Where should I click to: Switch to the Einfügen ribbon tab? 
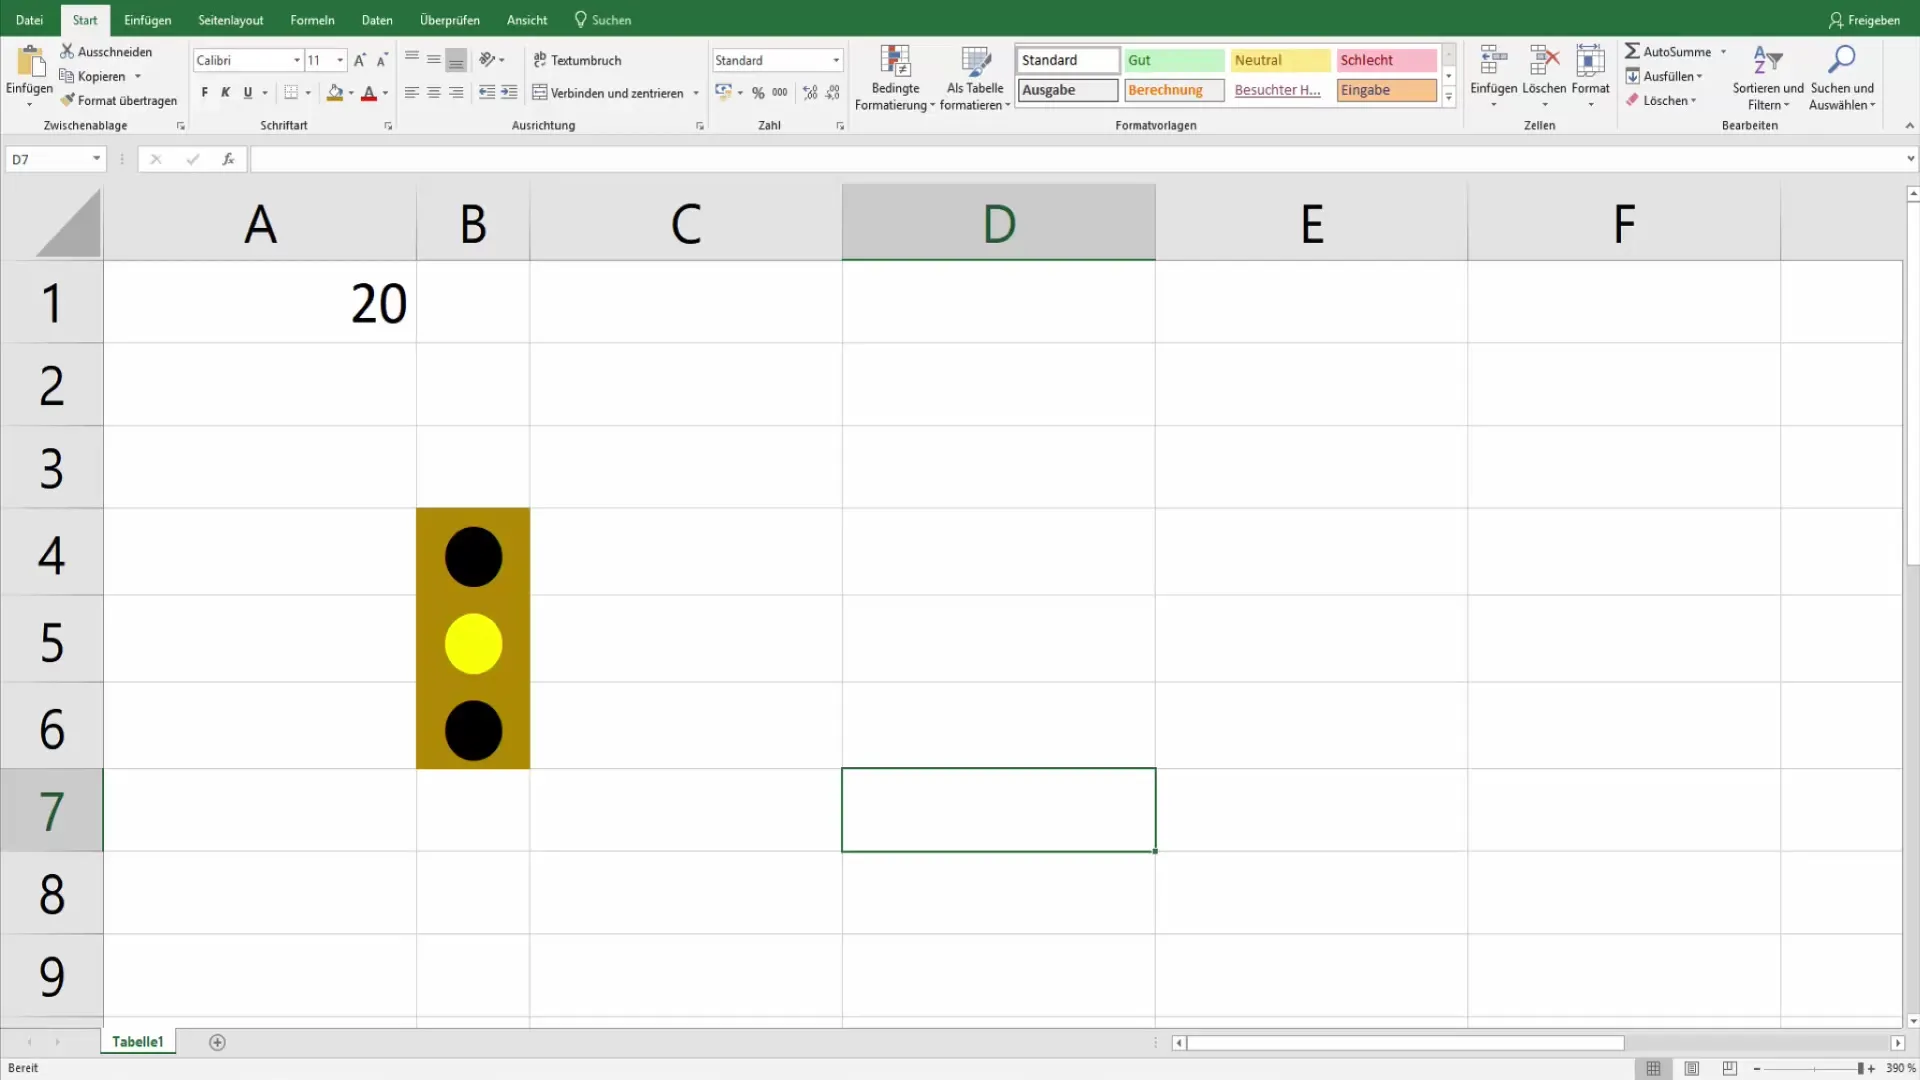coord(147,20)
